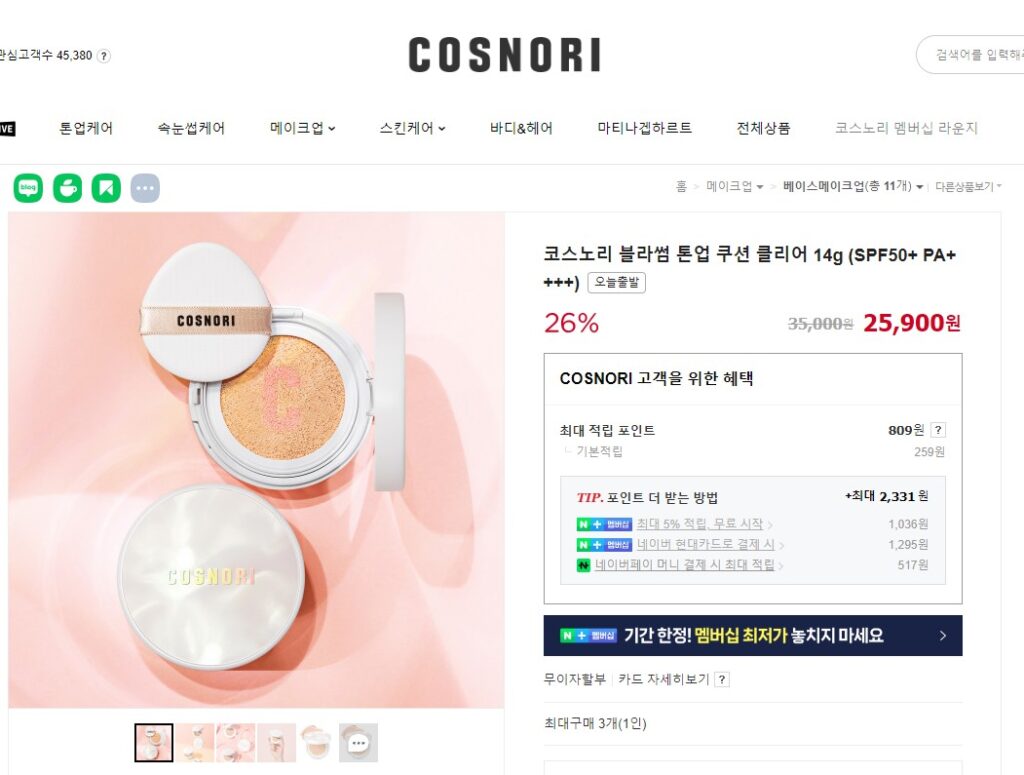The image size is (1024, 775).
Task: Open 최대 5% 적립, 무료 시작 link
Action: point(700,524)
